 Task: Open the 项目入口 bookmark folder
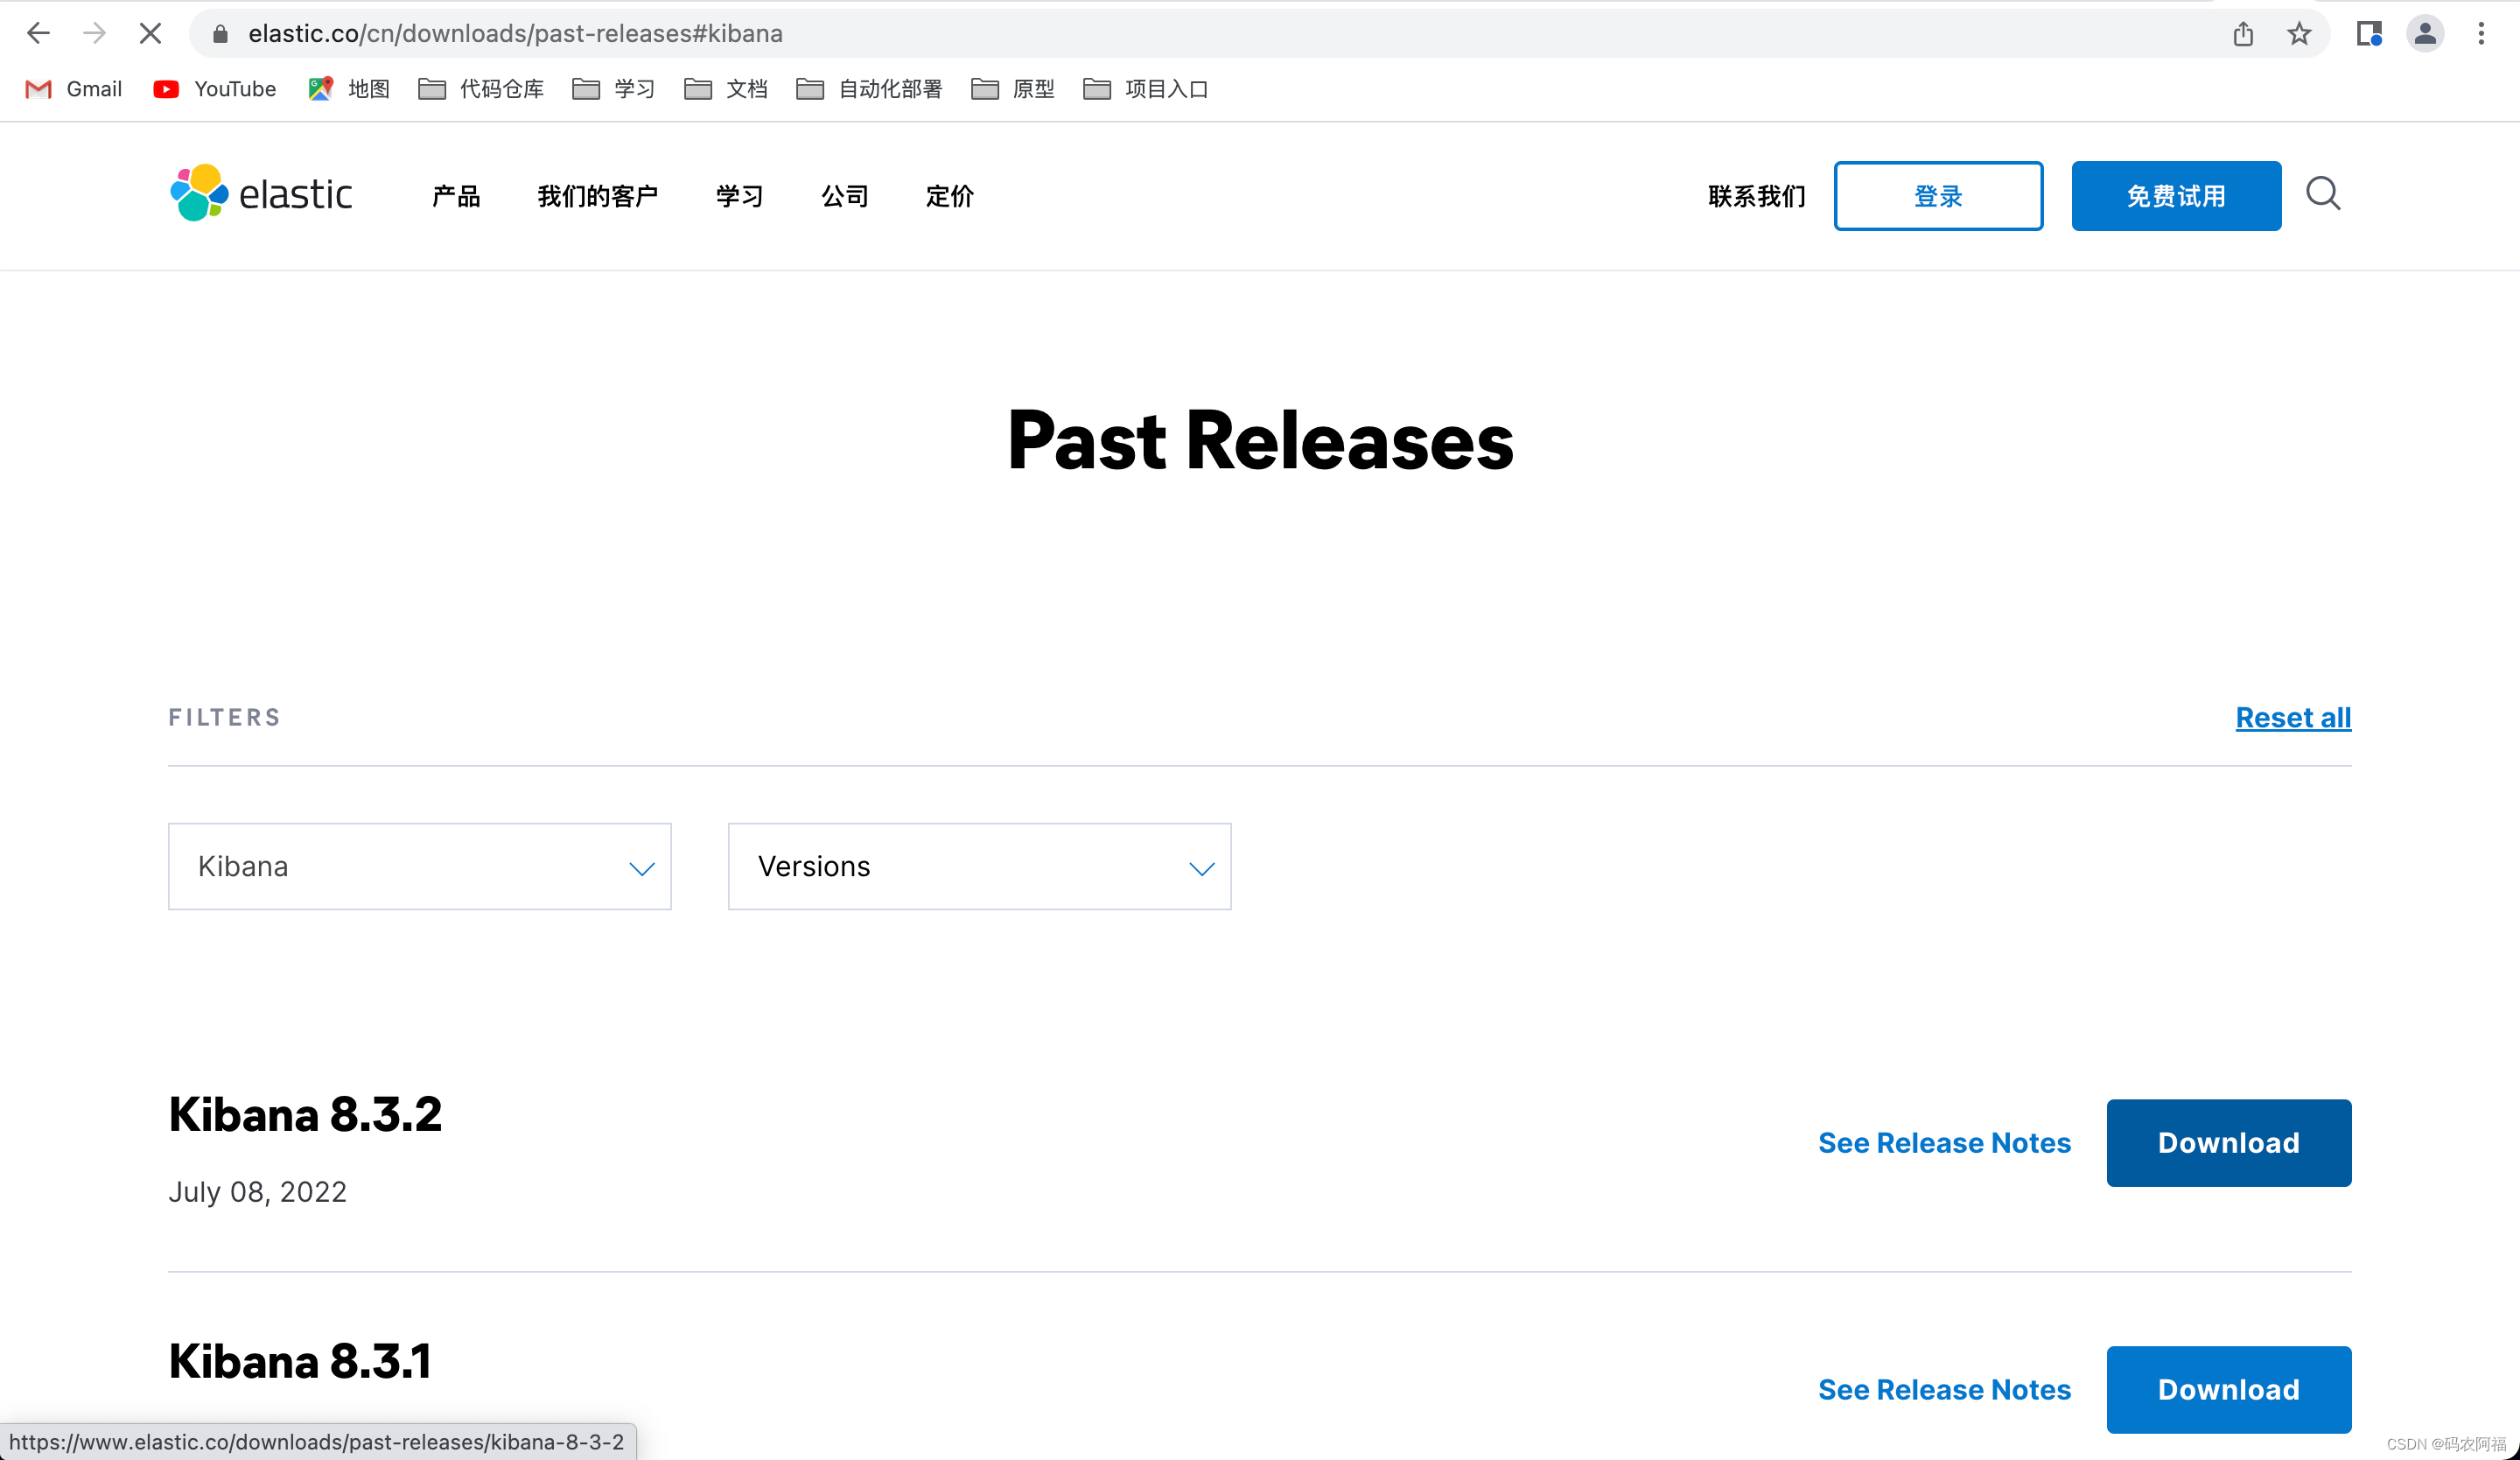(1146, 89)
